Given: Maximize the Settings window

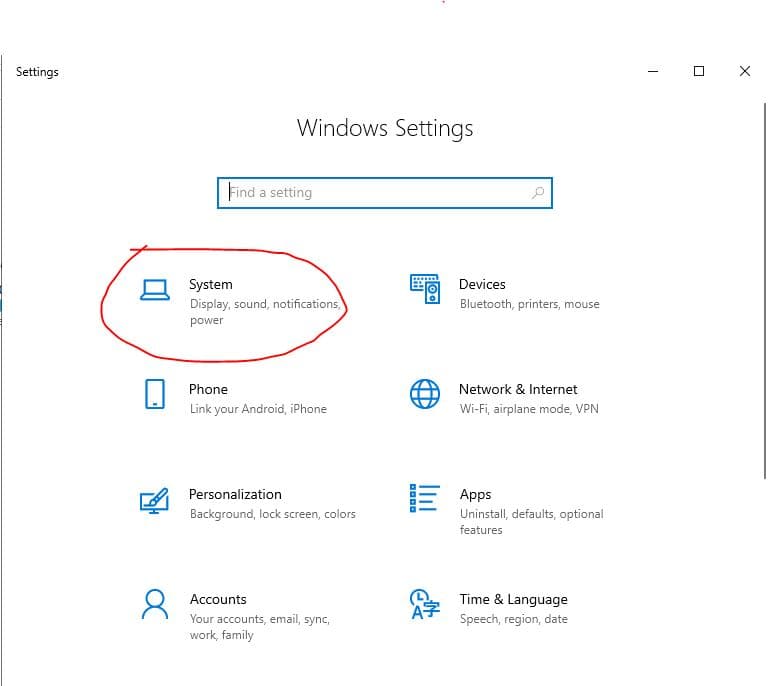Looking at the screenshot, I should click(x=699, y=71).
